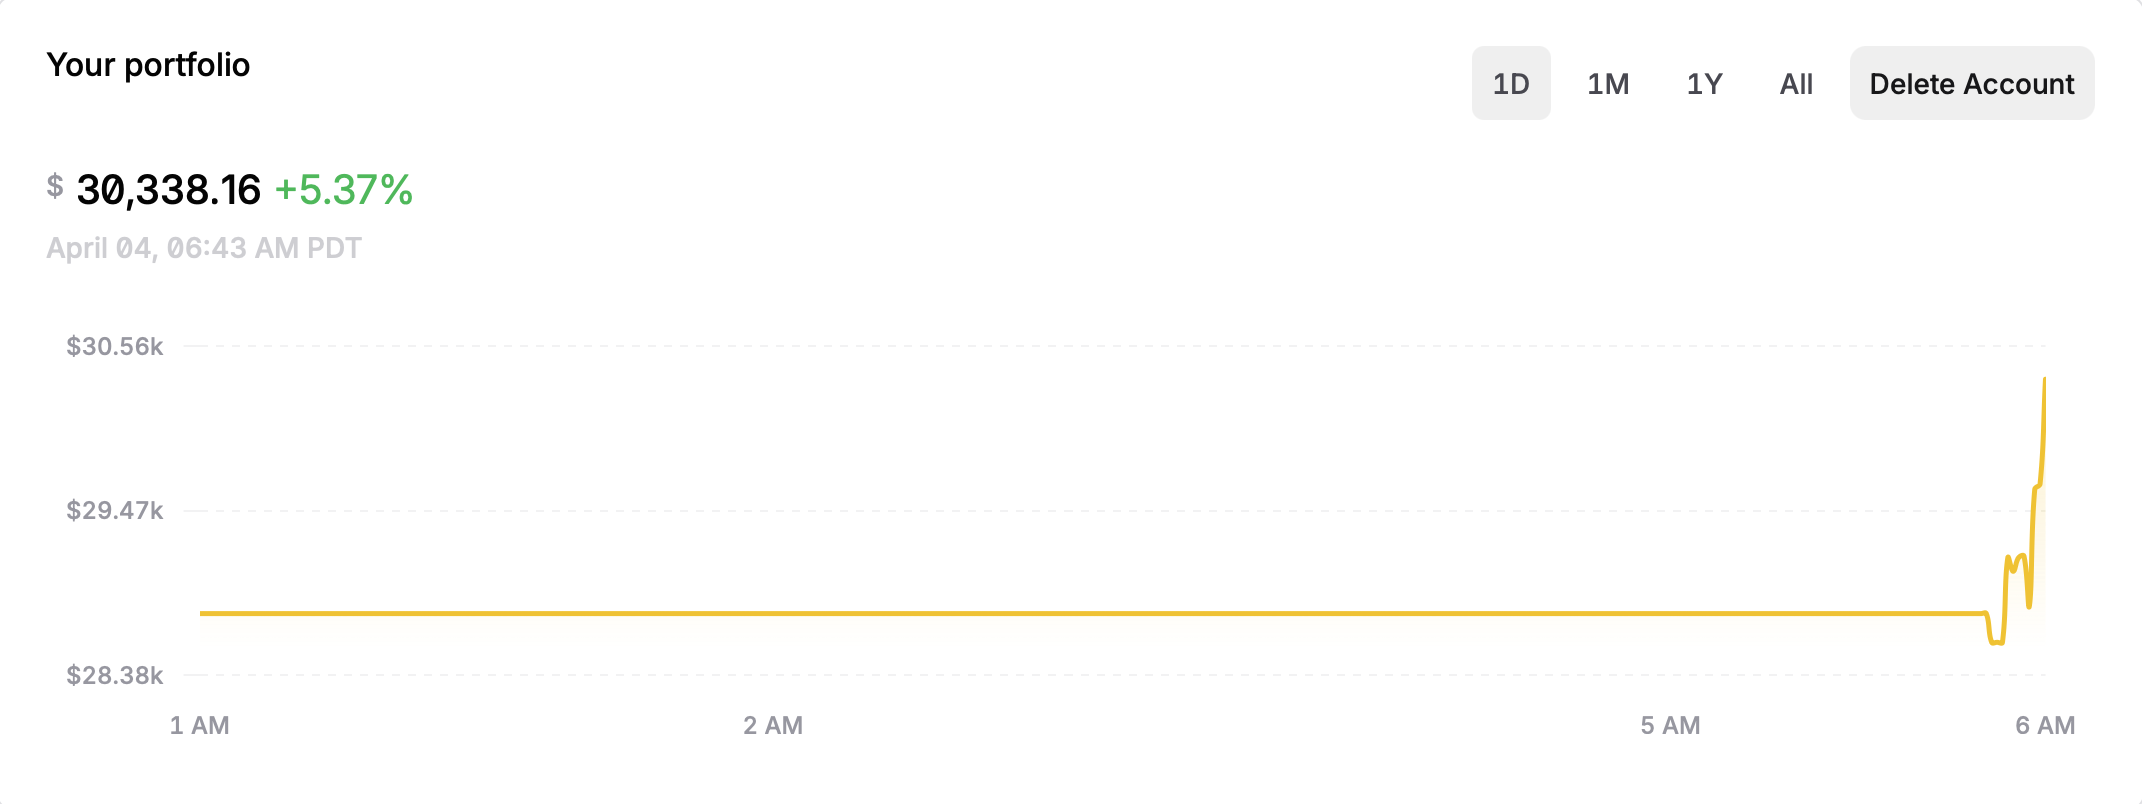Click the Your portfolio heading
Image resolution: width=2142 pixels, height=804 pixels.
point(148,65)
